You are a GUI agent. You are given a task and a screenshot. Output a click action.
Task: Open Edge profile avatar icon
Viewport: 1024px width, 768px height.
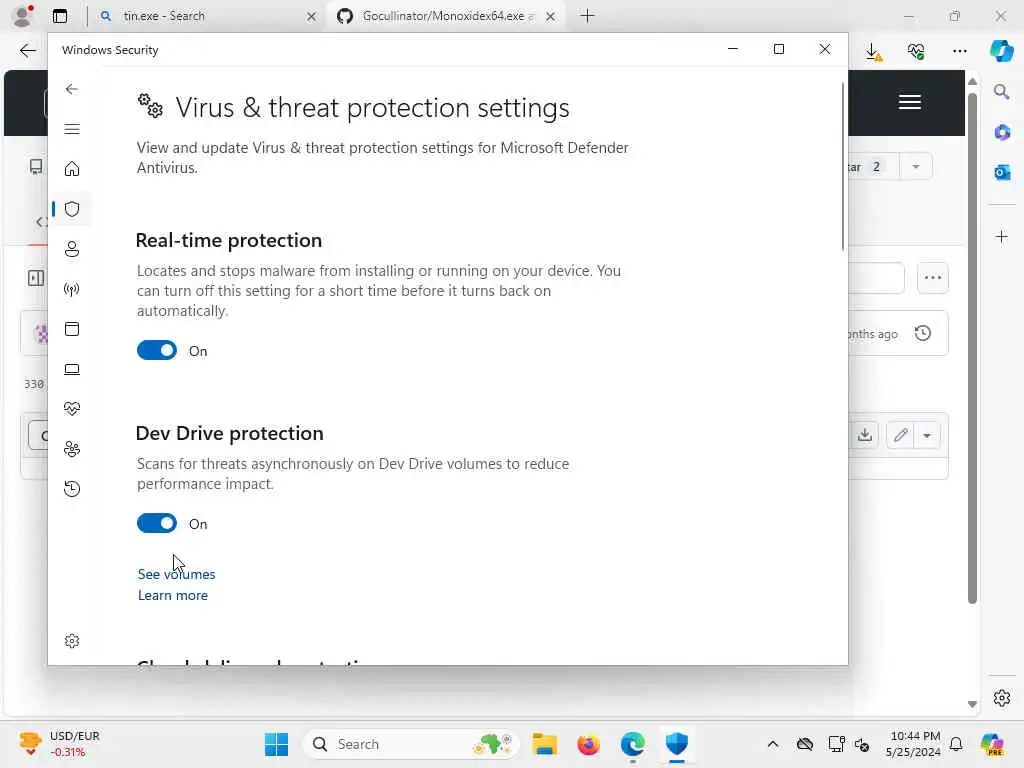[23, 15]
